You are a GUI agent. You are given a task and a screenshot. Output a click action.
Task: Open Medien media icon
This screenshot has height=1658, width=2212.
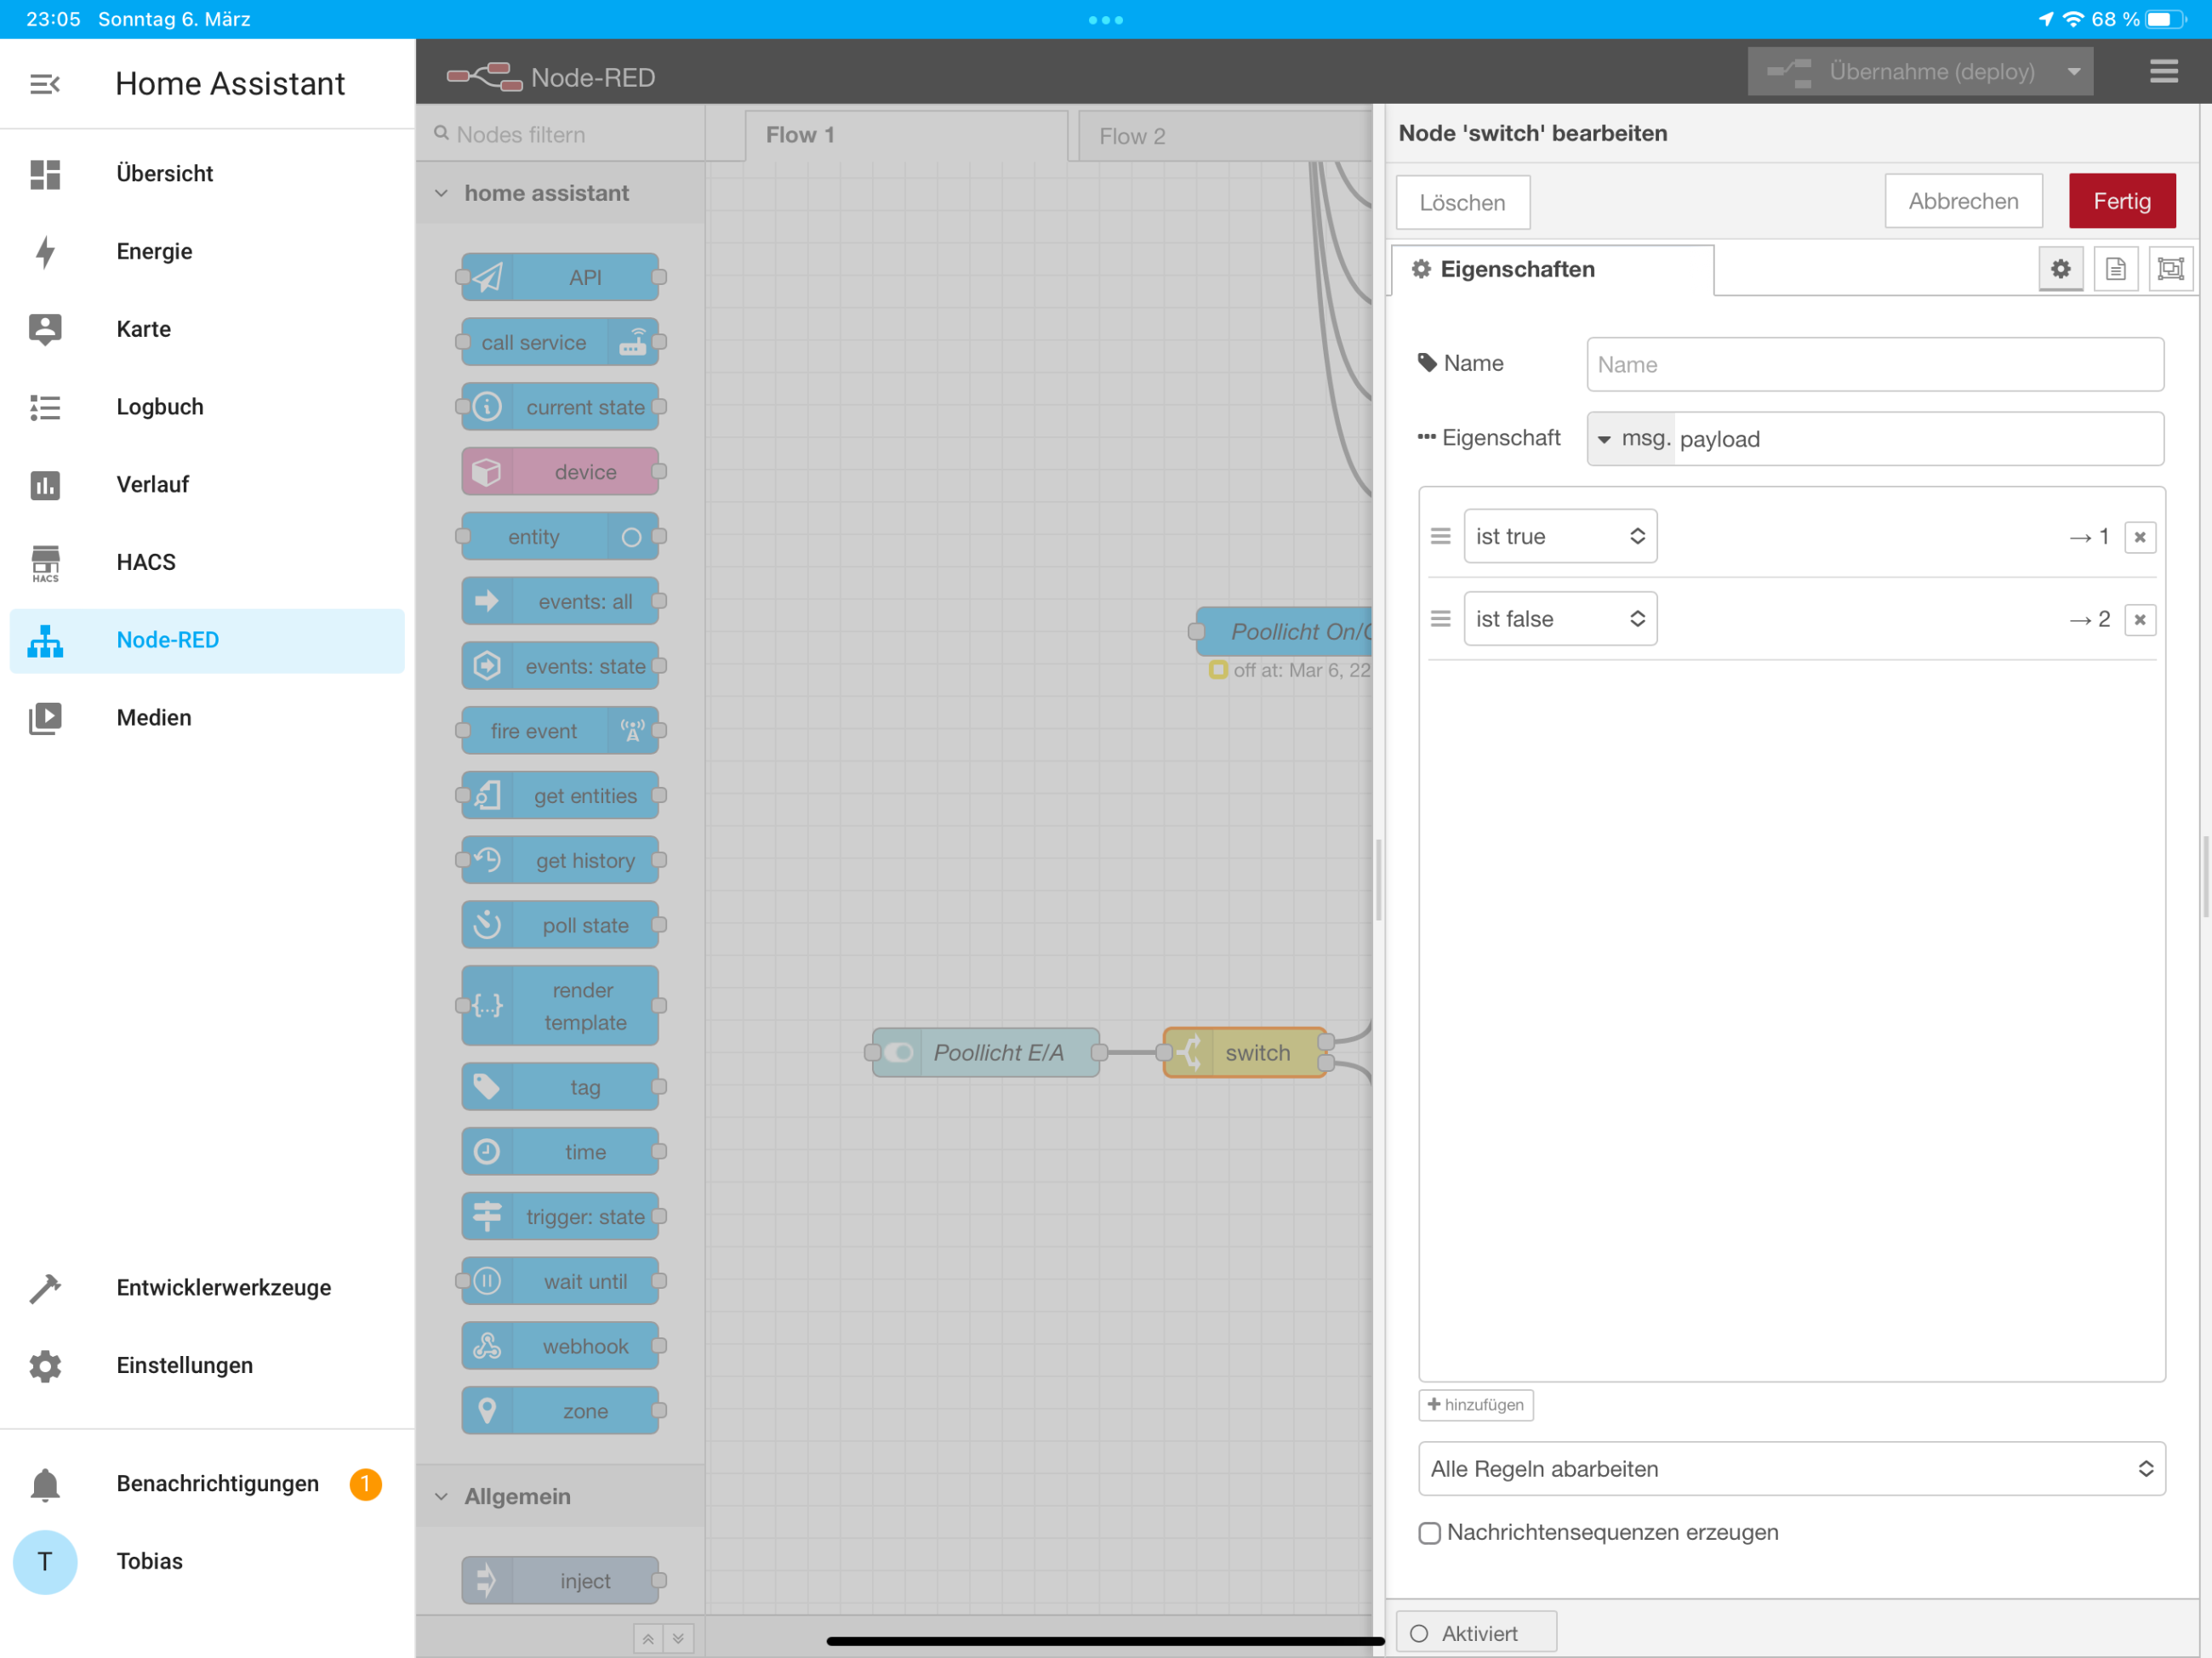pos(45,718)
